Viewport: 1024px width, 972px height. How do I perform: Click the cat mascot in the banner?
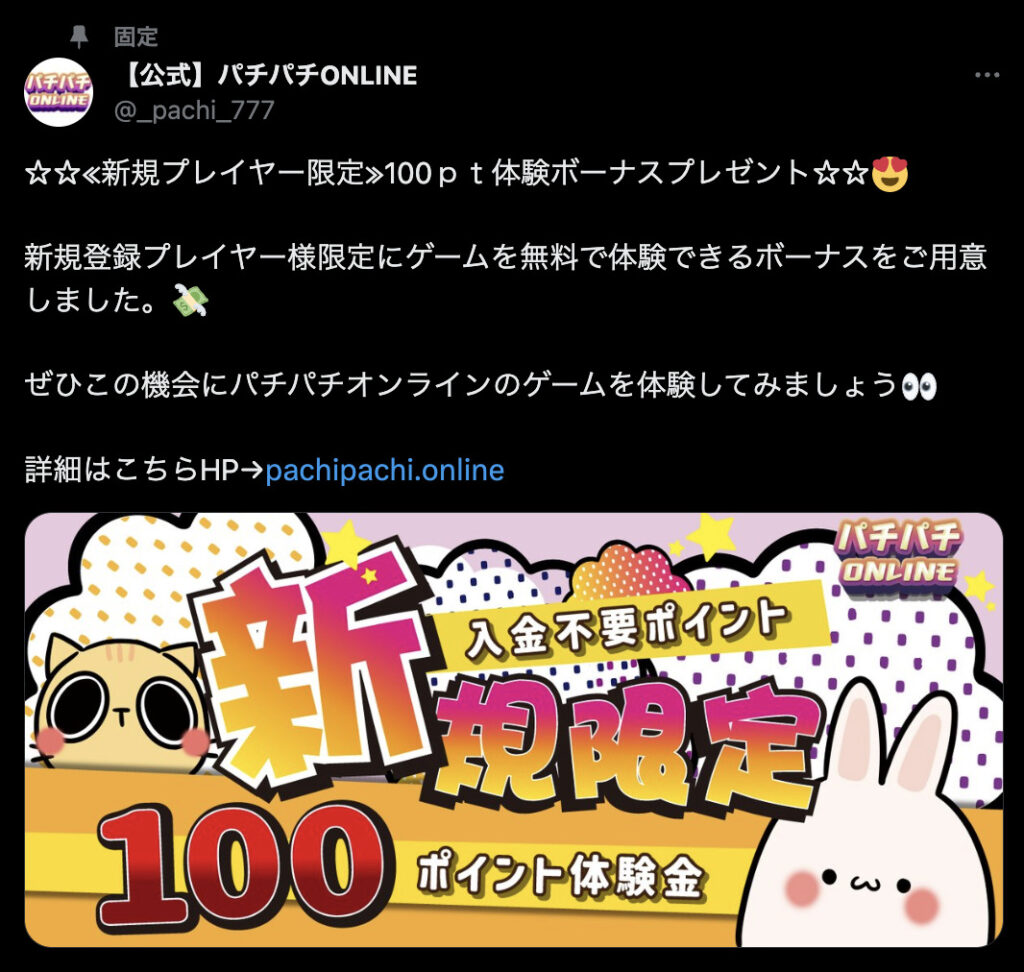pyautogui.click(x=123, y=704)
